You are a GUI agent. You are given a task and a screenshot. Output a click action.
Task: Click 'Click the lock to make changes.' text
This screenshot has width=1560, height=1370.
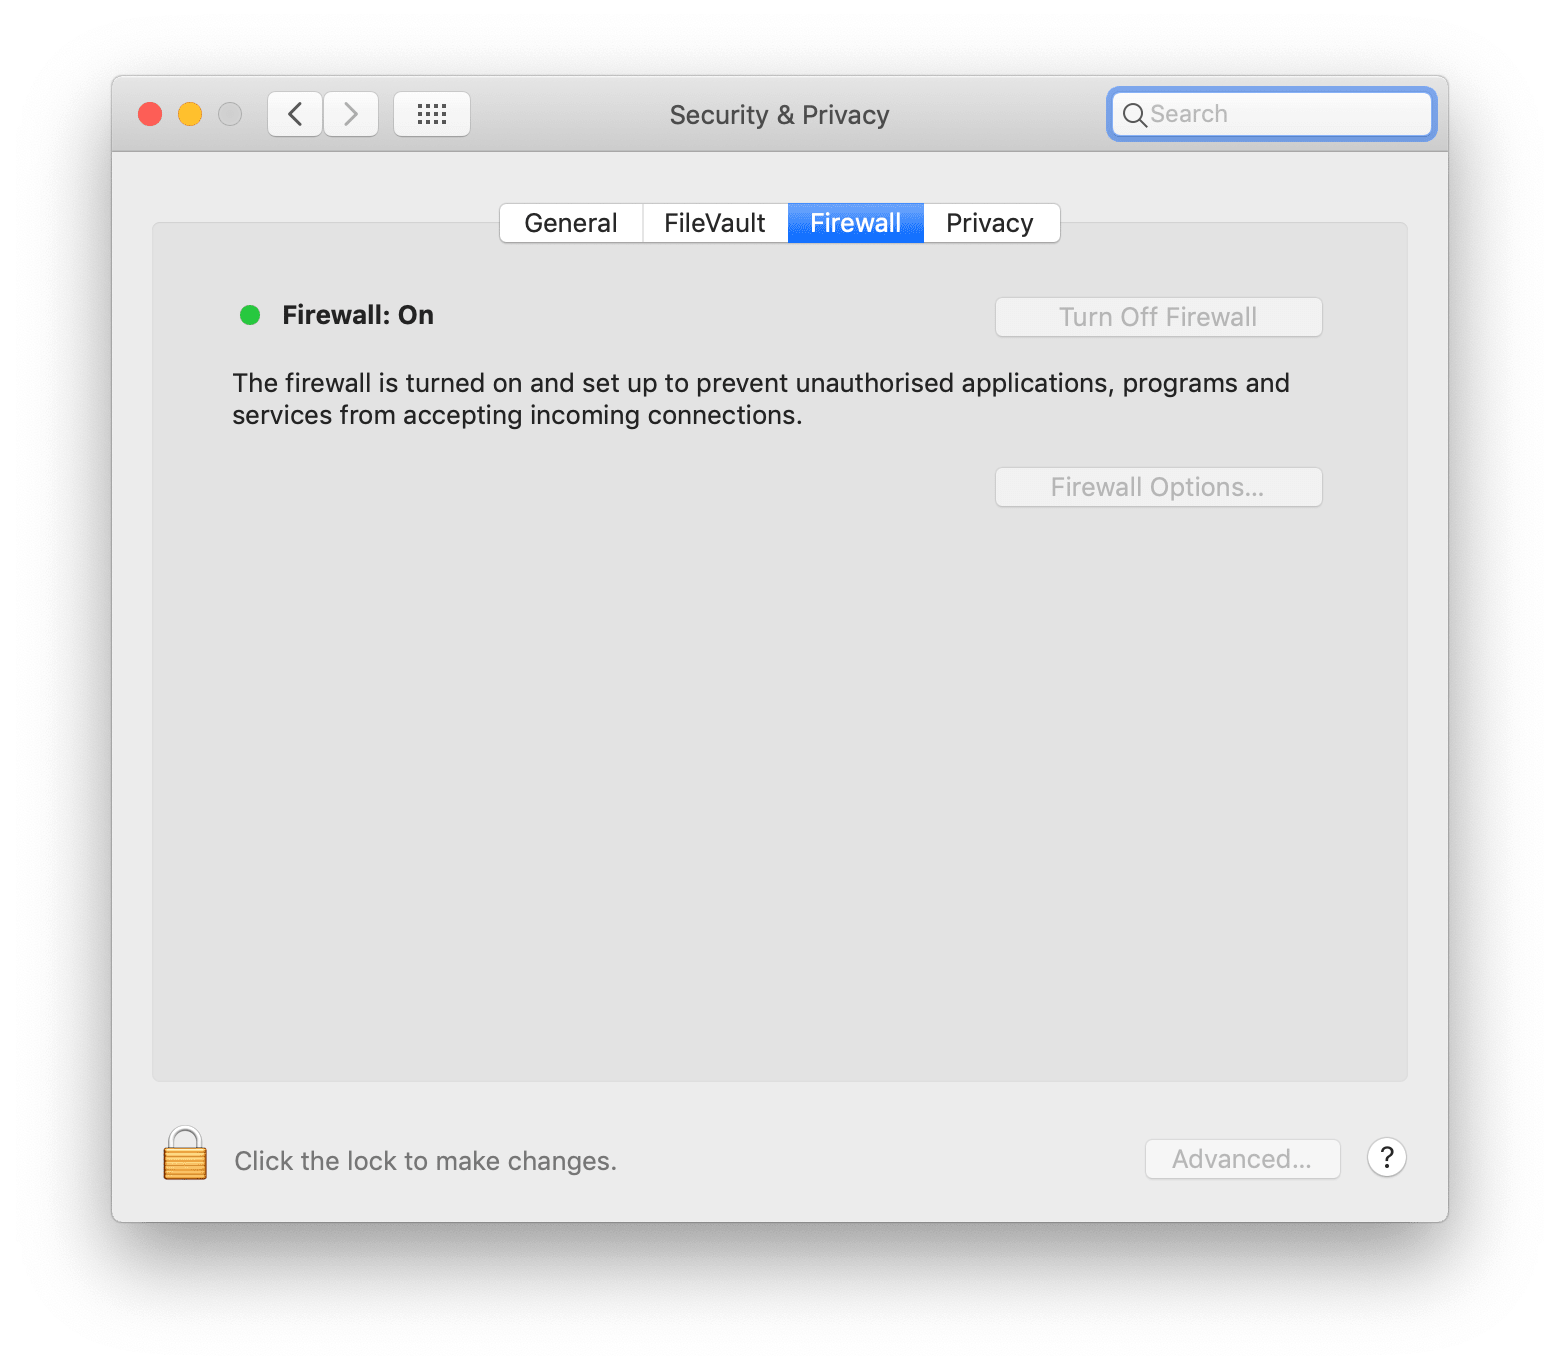click(x=426, y=1161)
